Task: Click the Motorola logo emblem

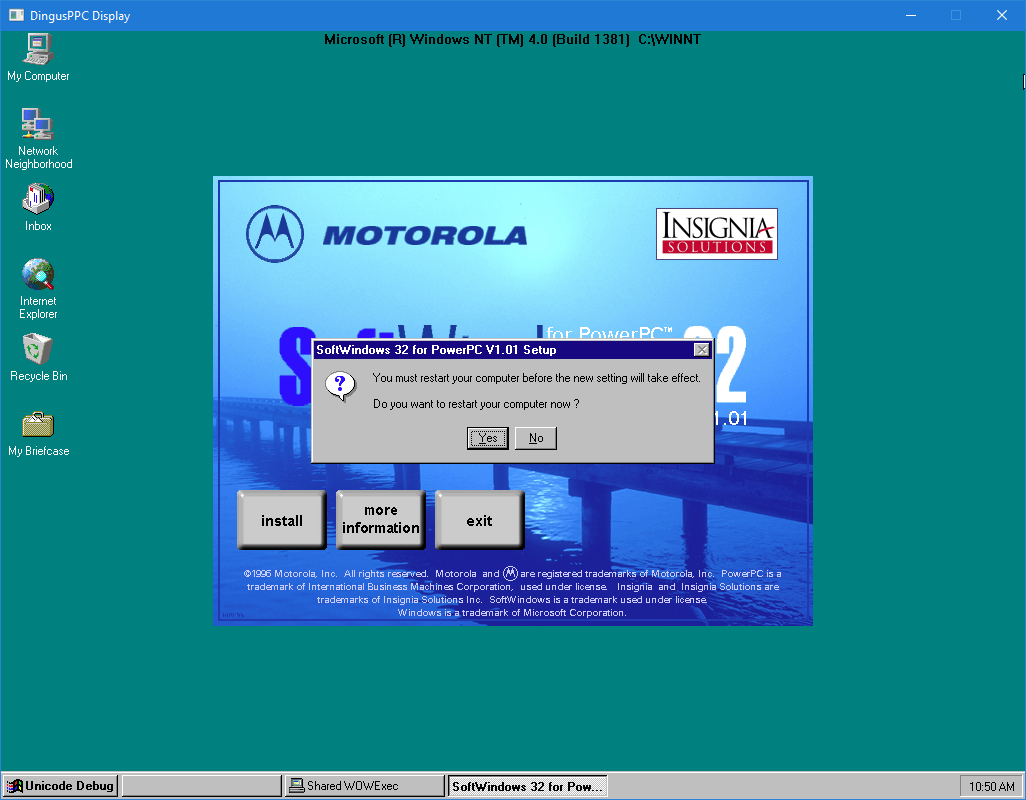Action: pyautogui.click(x=275, y=234)
